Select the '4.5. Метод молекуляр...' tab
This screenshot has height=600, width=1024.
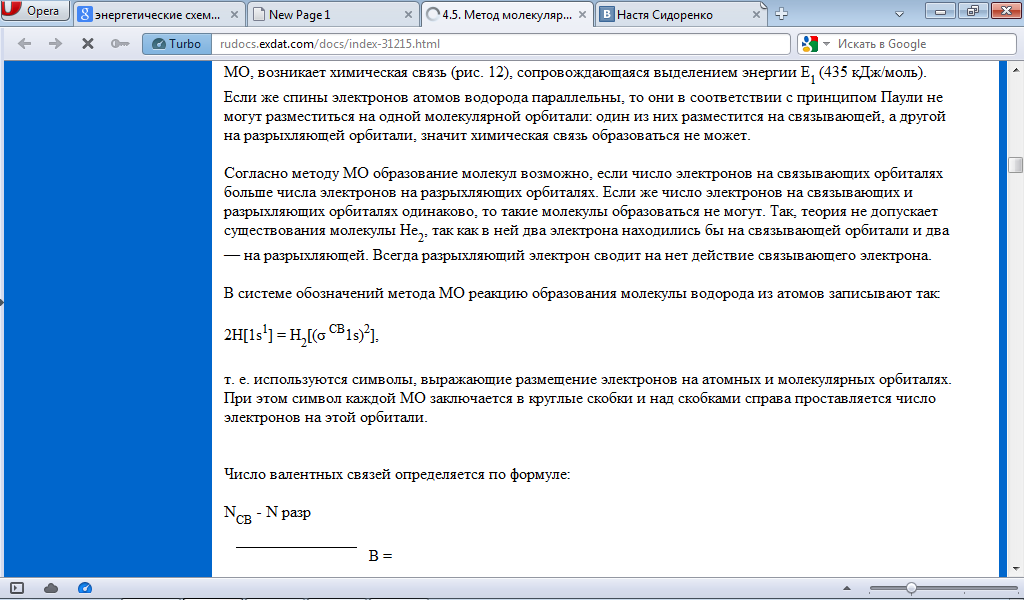click(507, 14)
